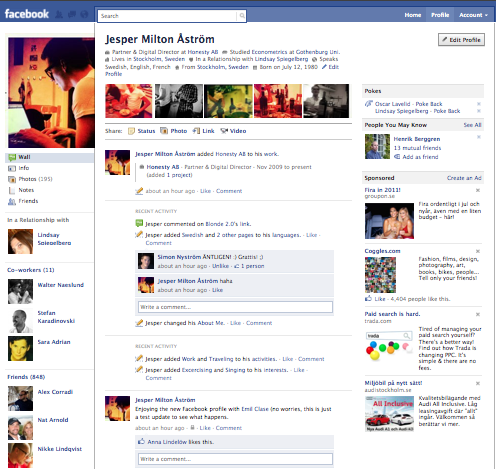Click the facebook logo
496x469 pixels.
(27, 14)
